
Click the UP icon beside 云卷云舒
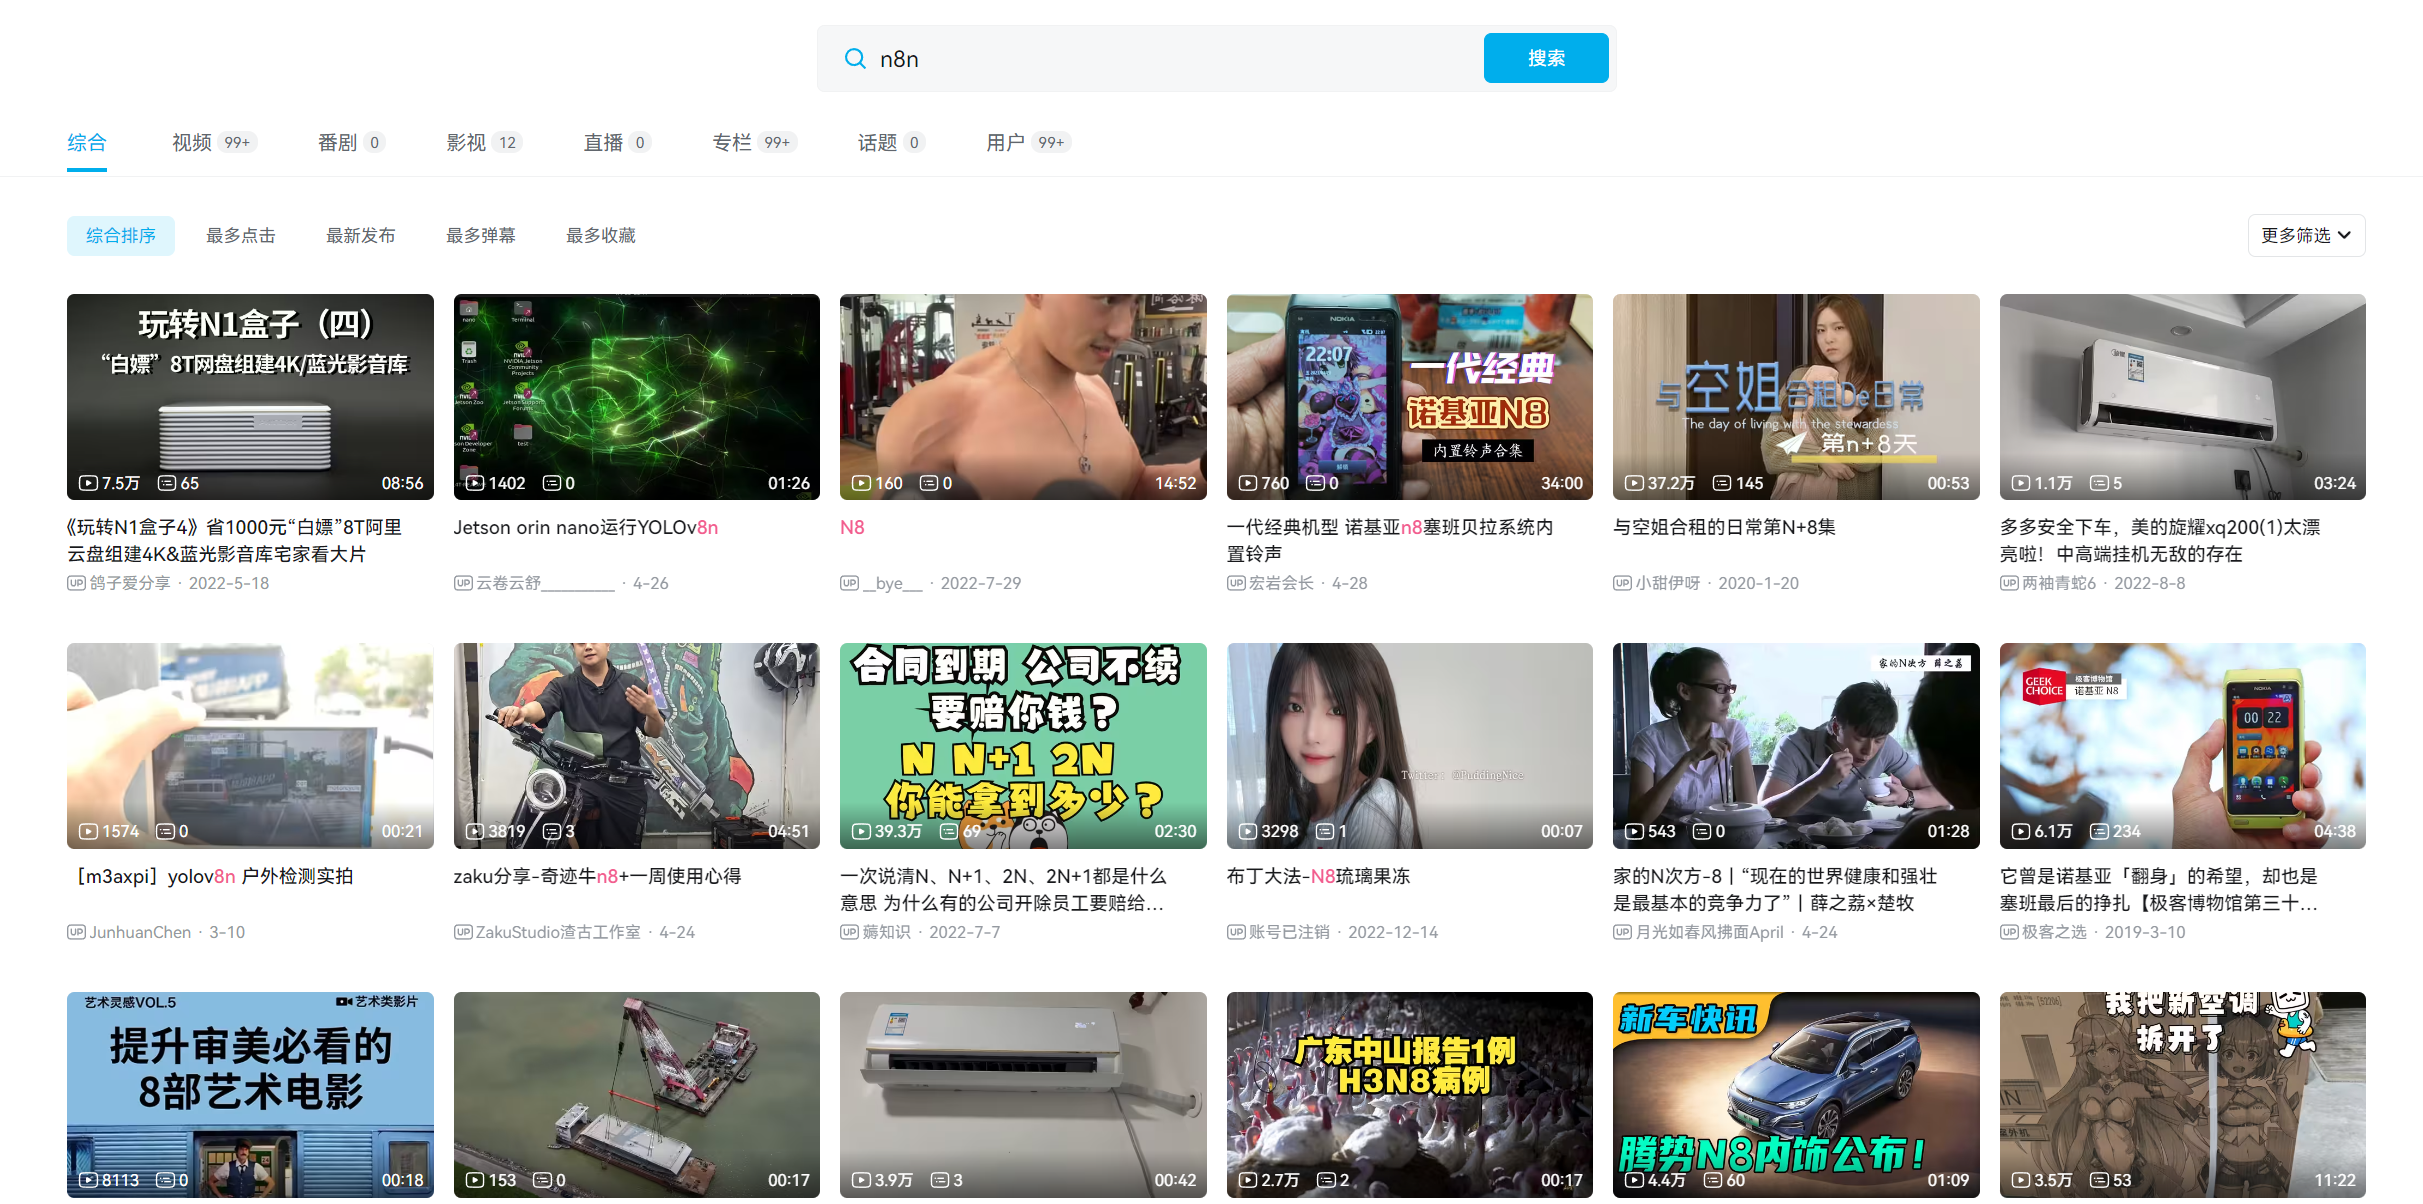coord(464,583)
